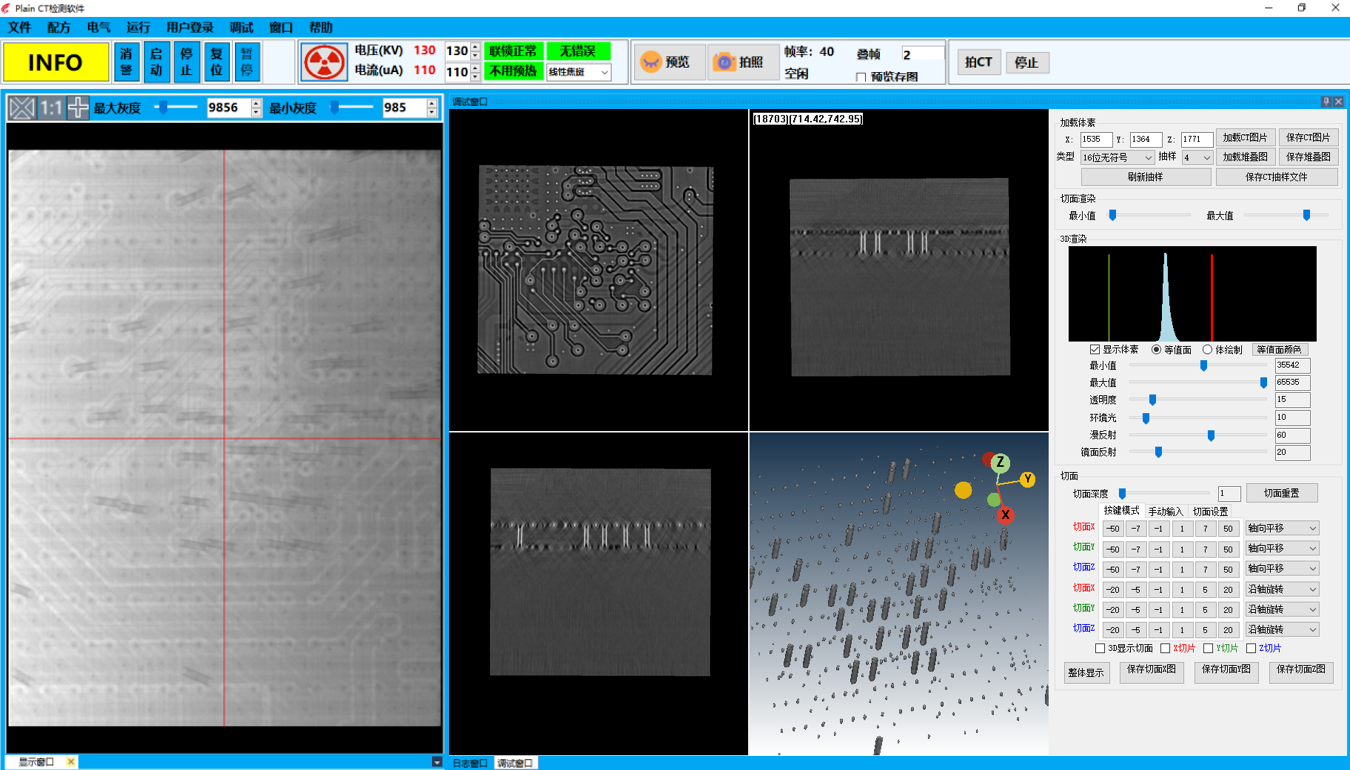Click the 加载CT图片 button
The image size is (1350, 770).
pyautogui.click(x=1244, y=138)
